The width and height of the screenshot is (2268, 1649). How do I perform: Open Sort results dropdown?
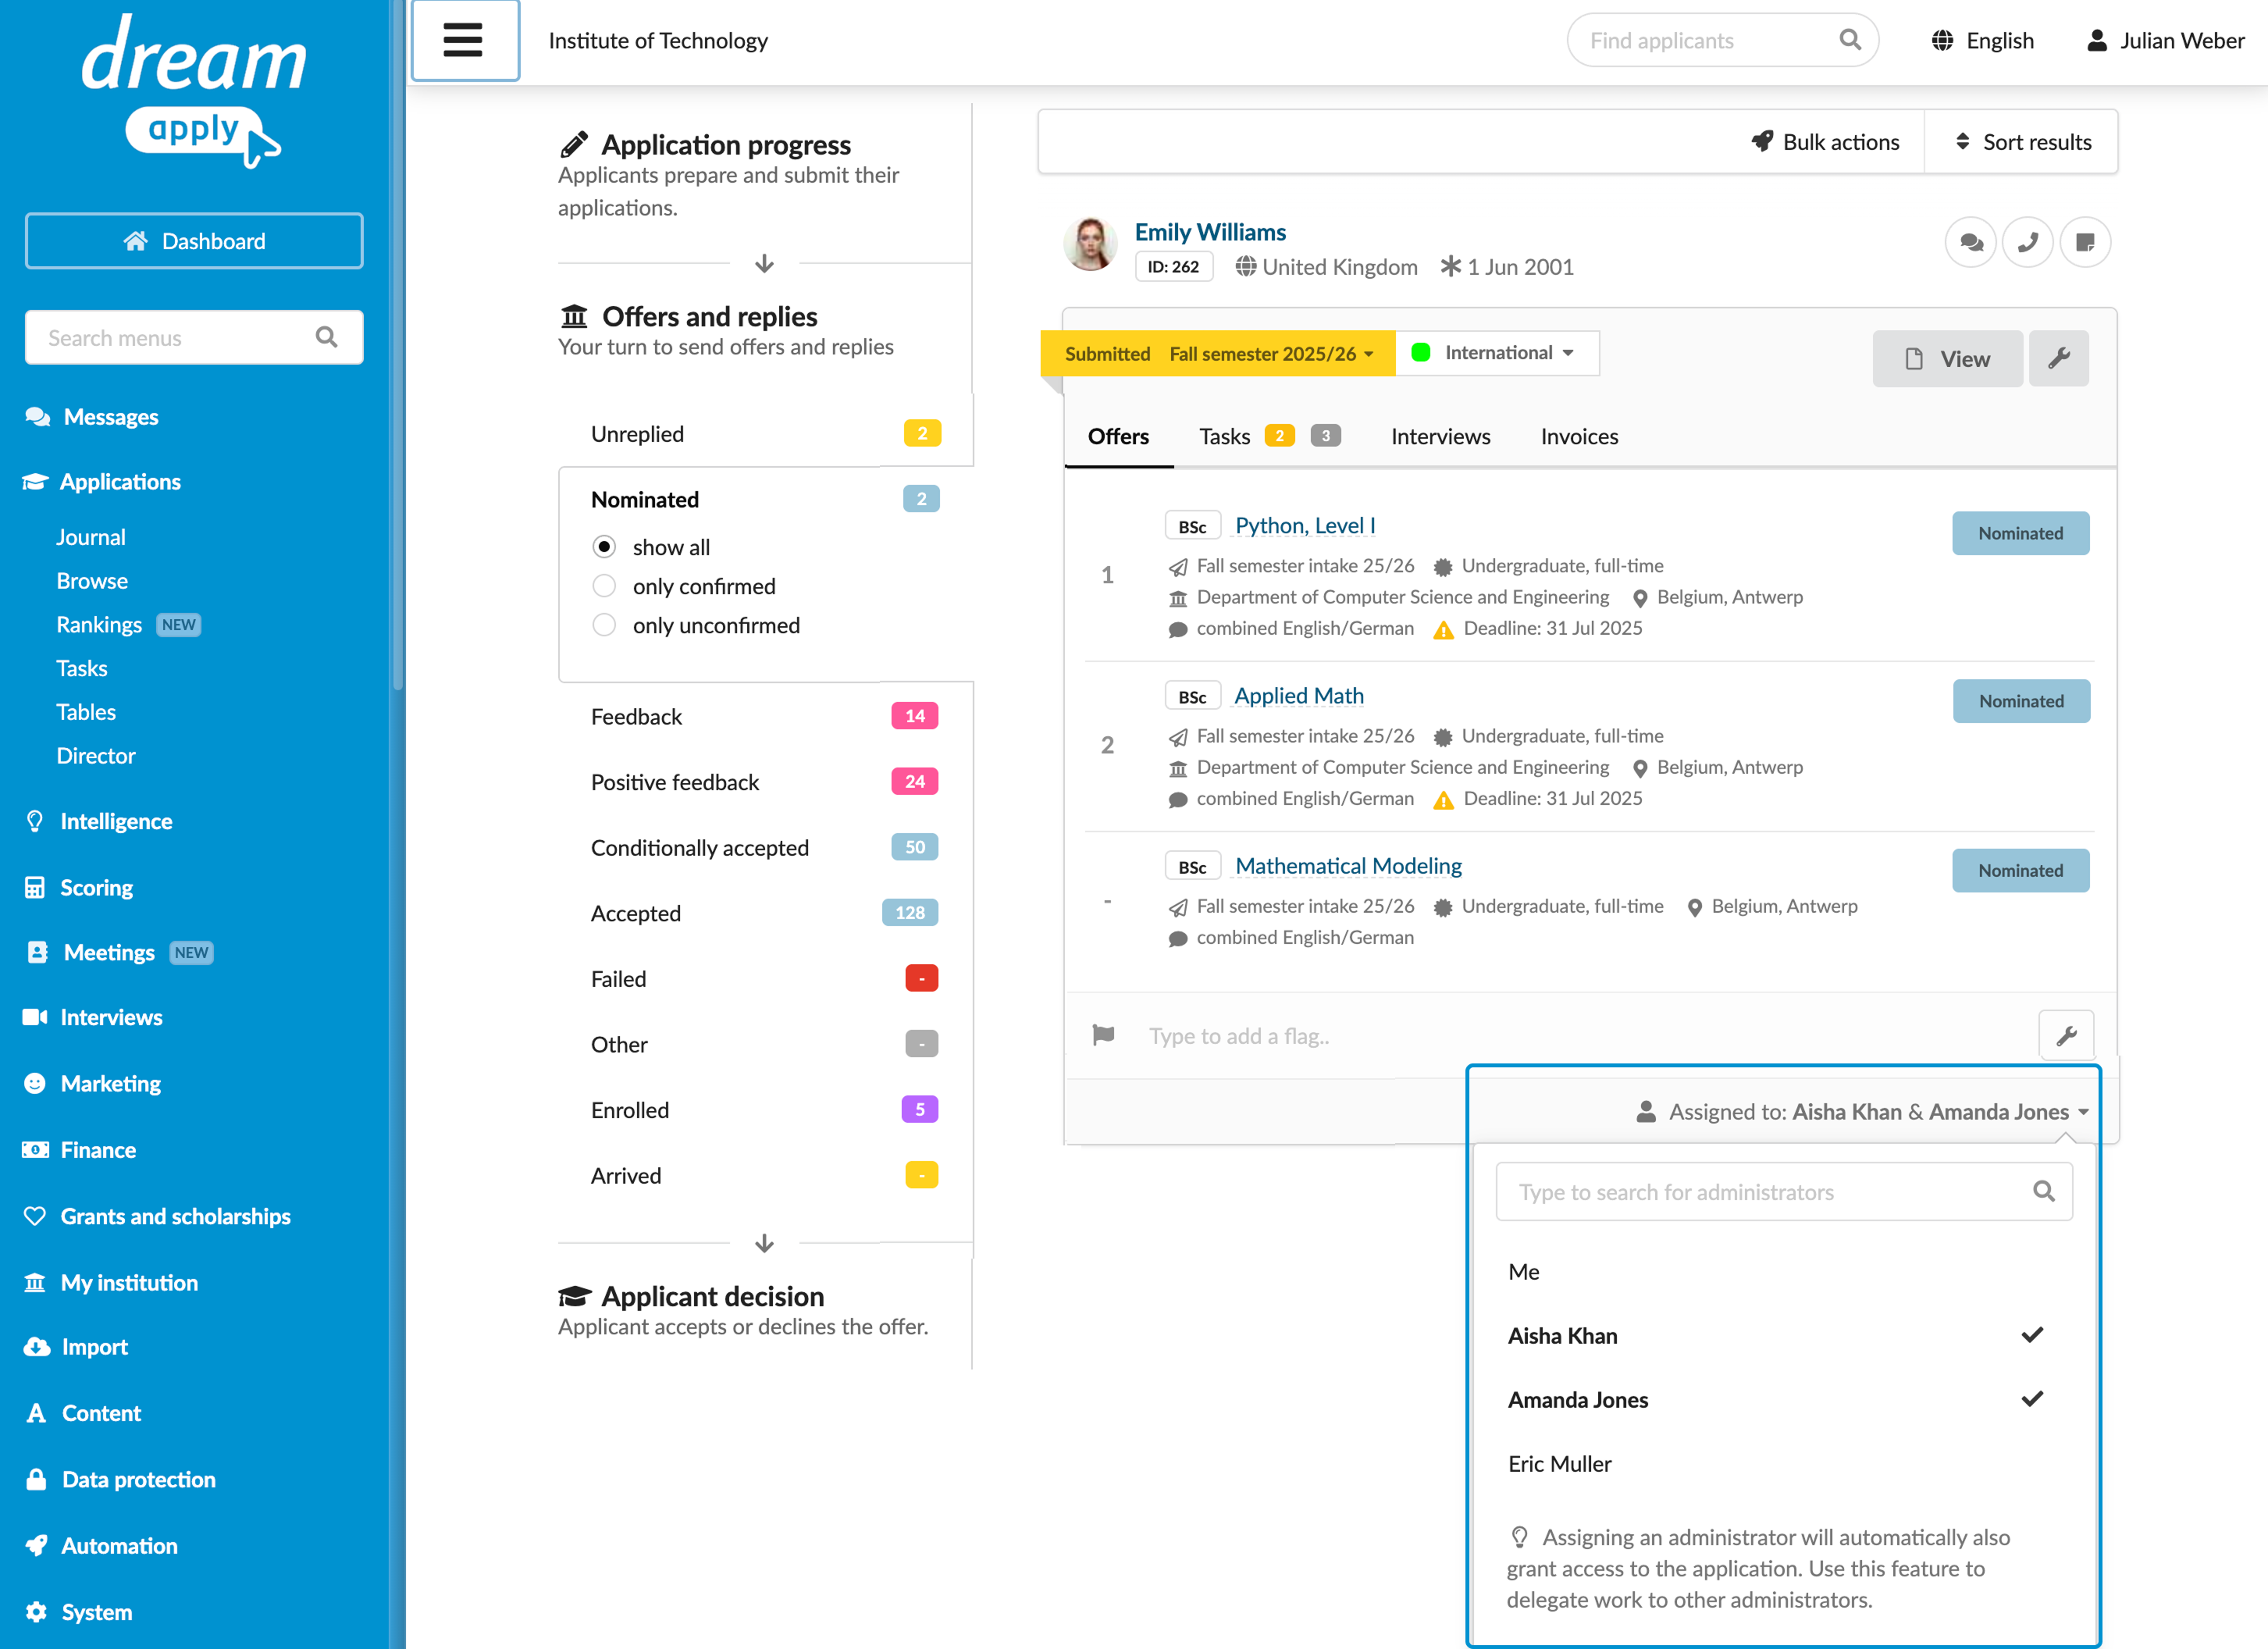[2022, 142]
